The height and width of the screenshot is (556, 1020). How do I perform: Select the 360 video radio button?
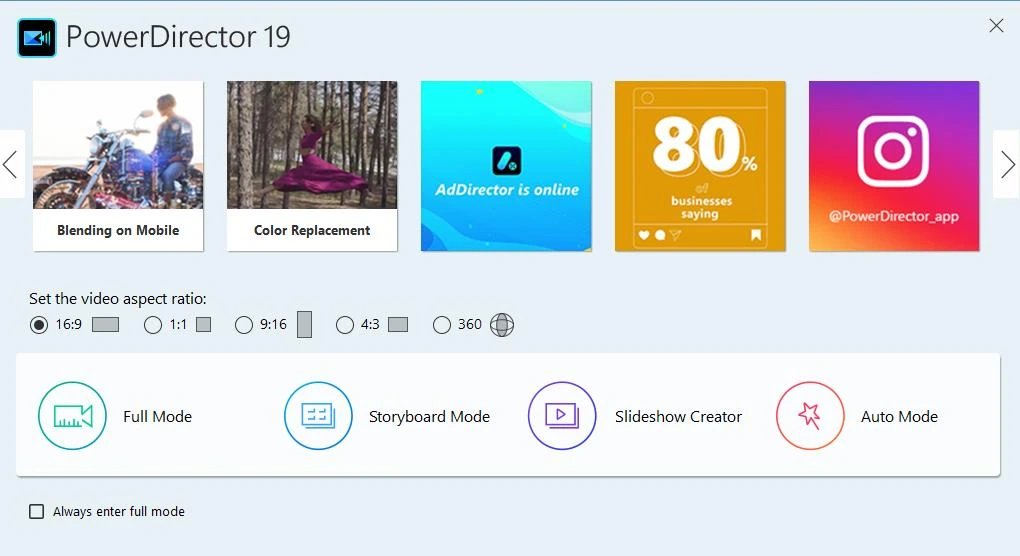click(442, 324)
